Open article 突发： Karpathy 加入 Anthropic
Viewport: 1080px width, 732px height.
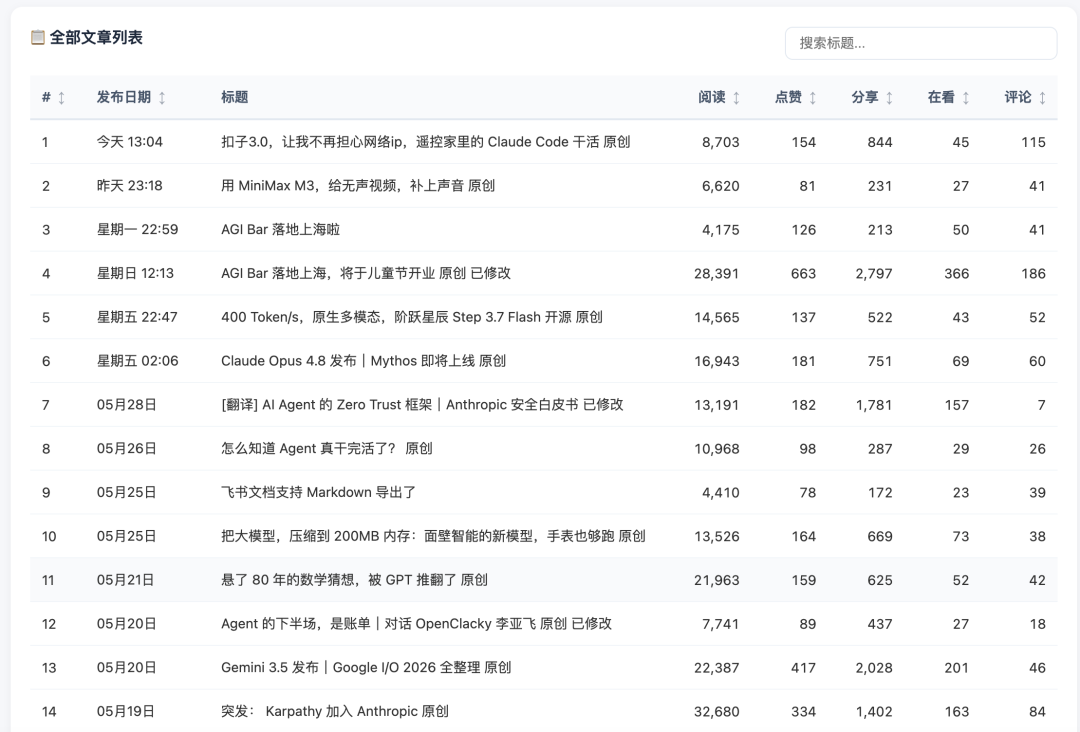click(335, 711)
